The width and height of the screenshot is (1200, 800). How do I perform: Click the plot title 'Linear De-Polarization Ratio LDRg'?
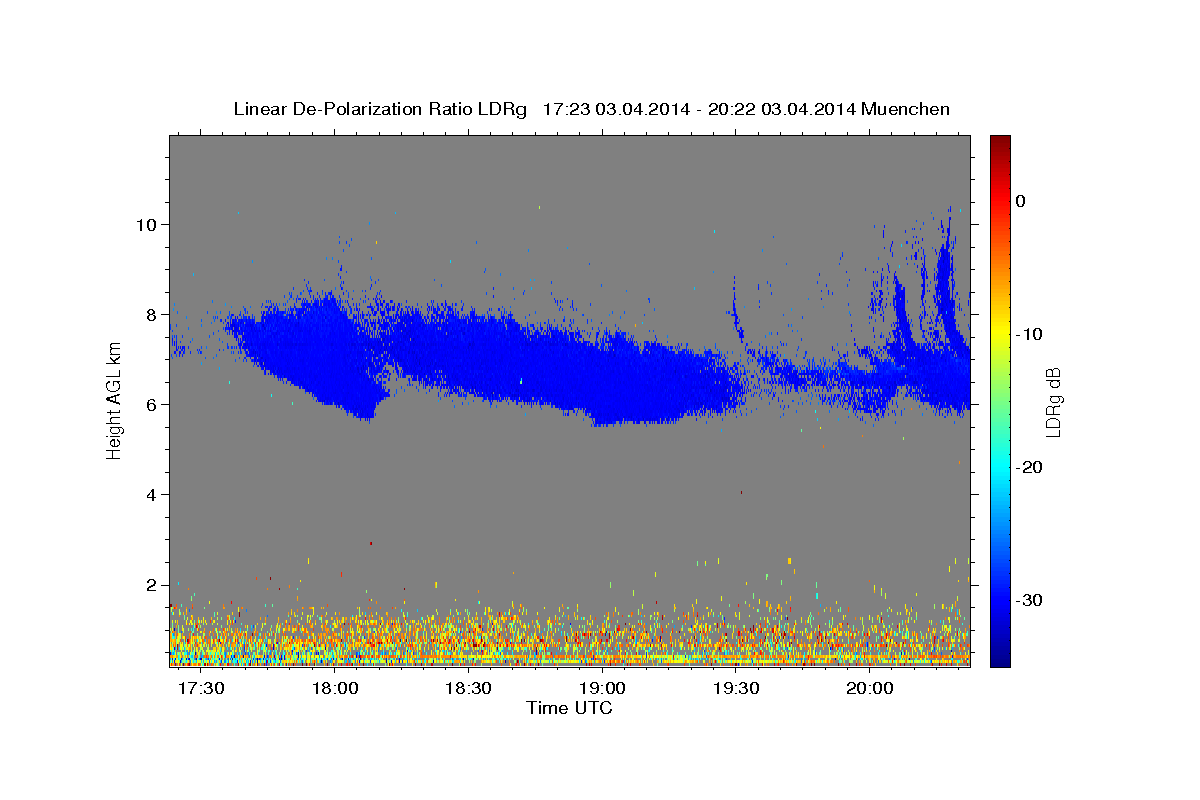380,109
